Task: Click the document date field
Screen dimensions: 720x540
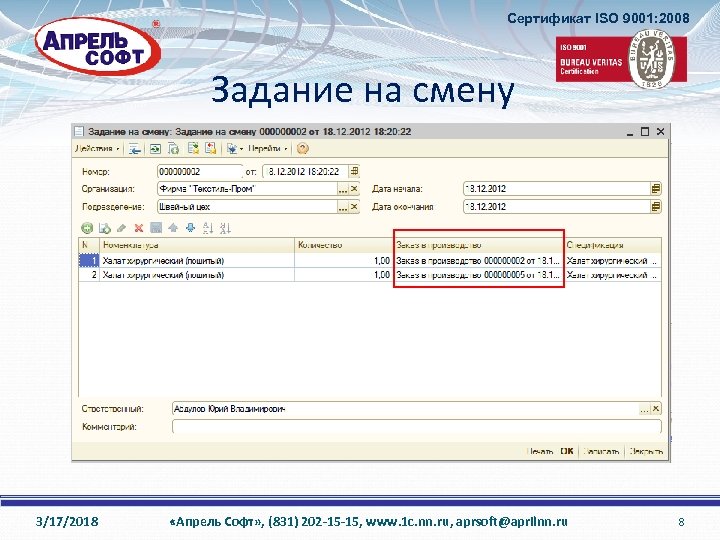Action: (x=305, y=172)
